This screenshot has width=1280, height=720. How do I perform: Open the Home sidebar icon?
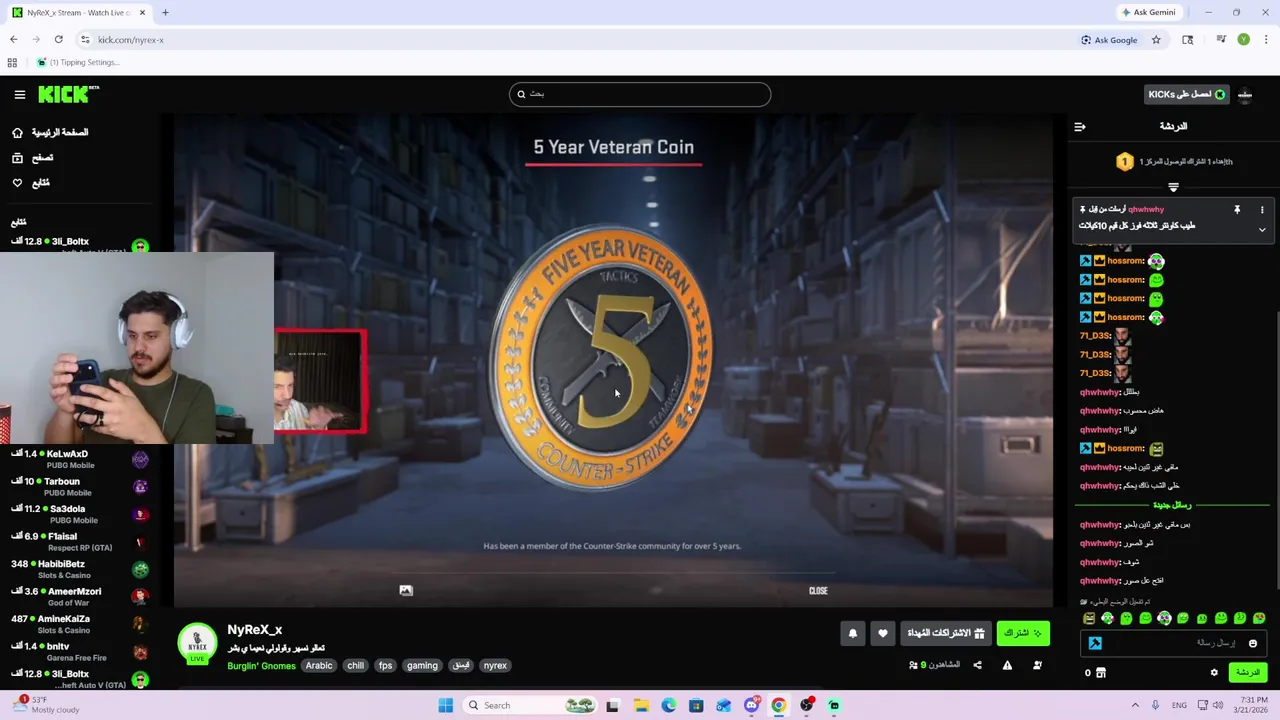(17, 132)
